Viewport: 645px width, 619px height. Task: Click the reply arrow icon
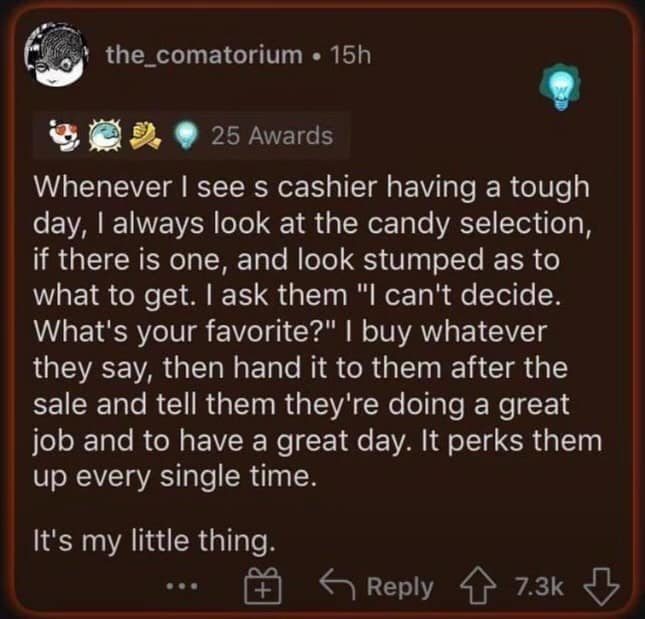click(337, 587)
